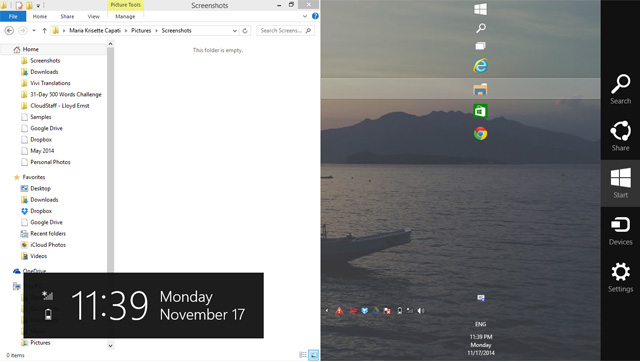Click the Windows Start button on the taskbar
Image resolution: width=640 pixels, height=362 pixels.
point(480,9)
